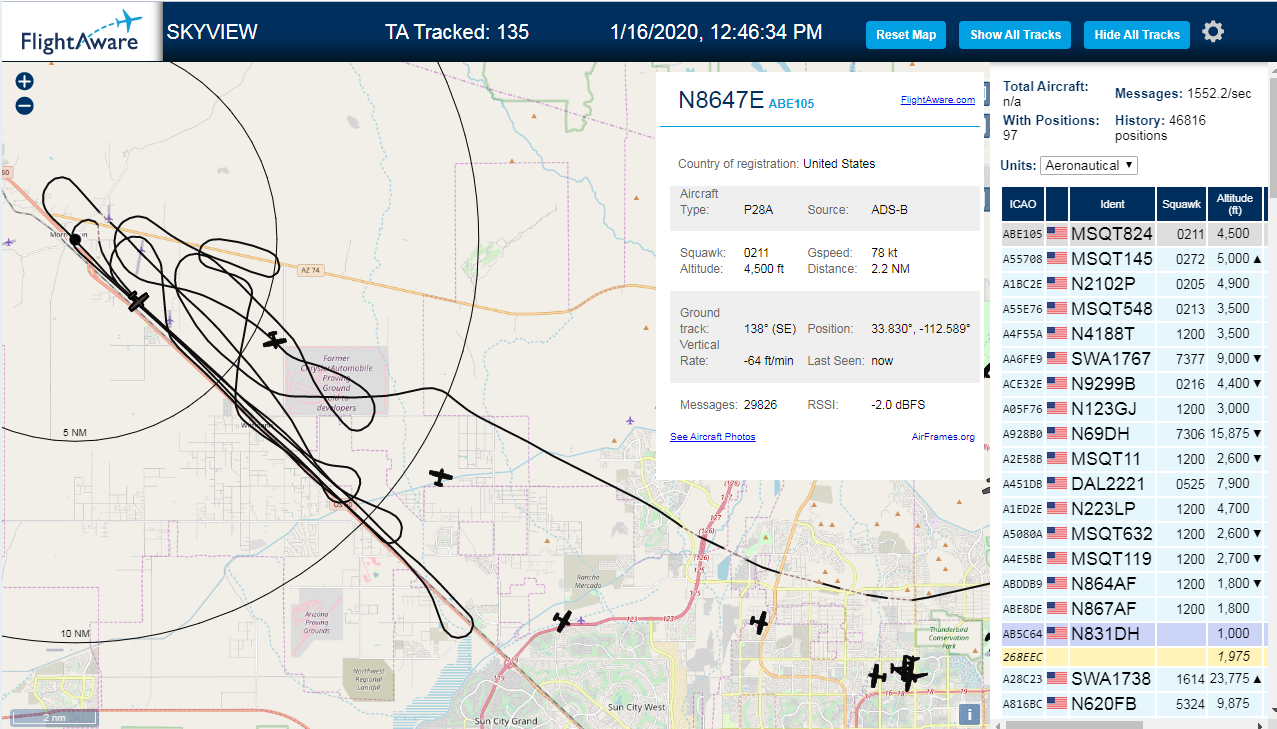Open See Aircraft Photos link
Screen dimensions: 1277x729
pyautogui.click(x=712, y=437)
